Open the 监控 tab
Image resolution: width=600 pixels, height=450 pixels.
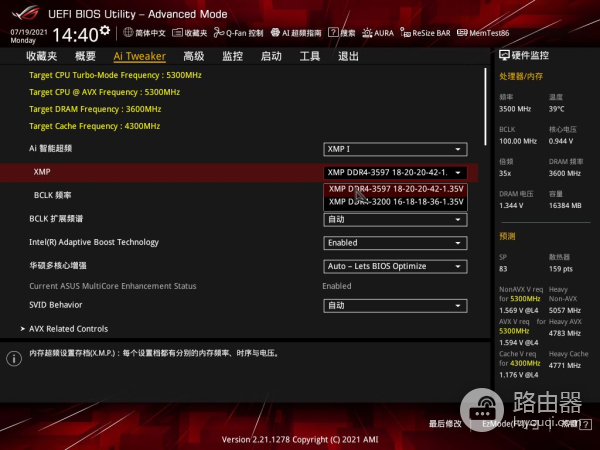click(232, 56)
